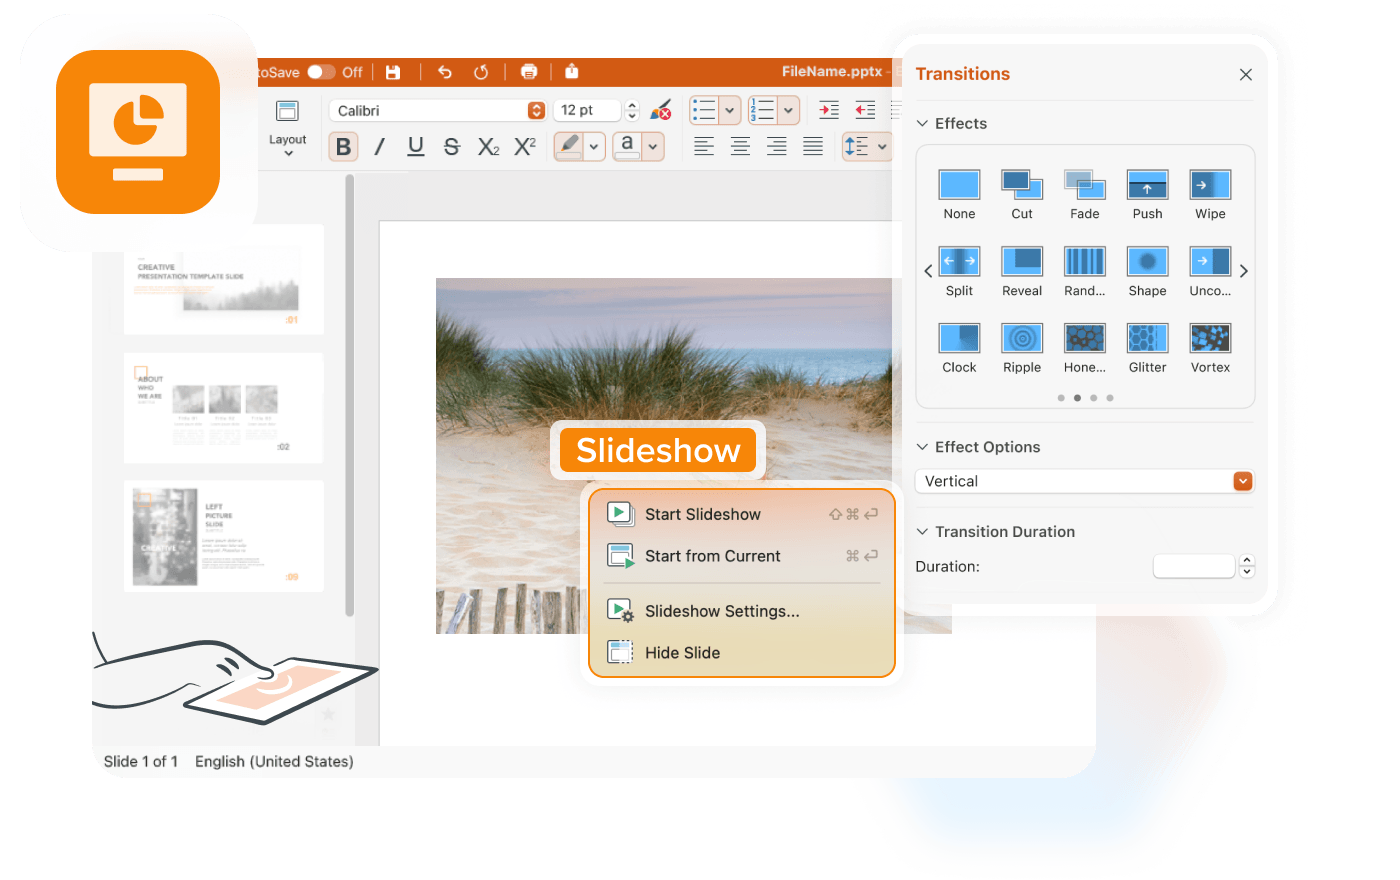
Task: Toggle the AutoSave switch off/on
Action: pos(321,72)
